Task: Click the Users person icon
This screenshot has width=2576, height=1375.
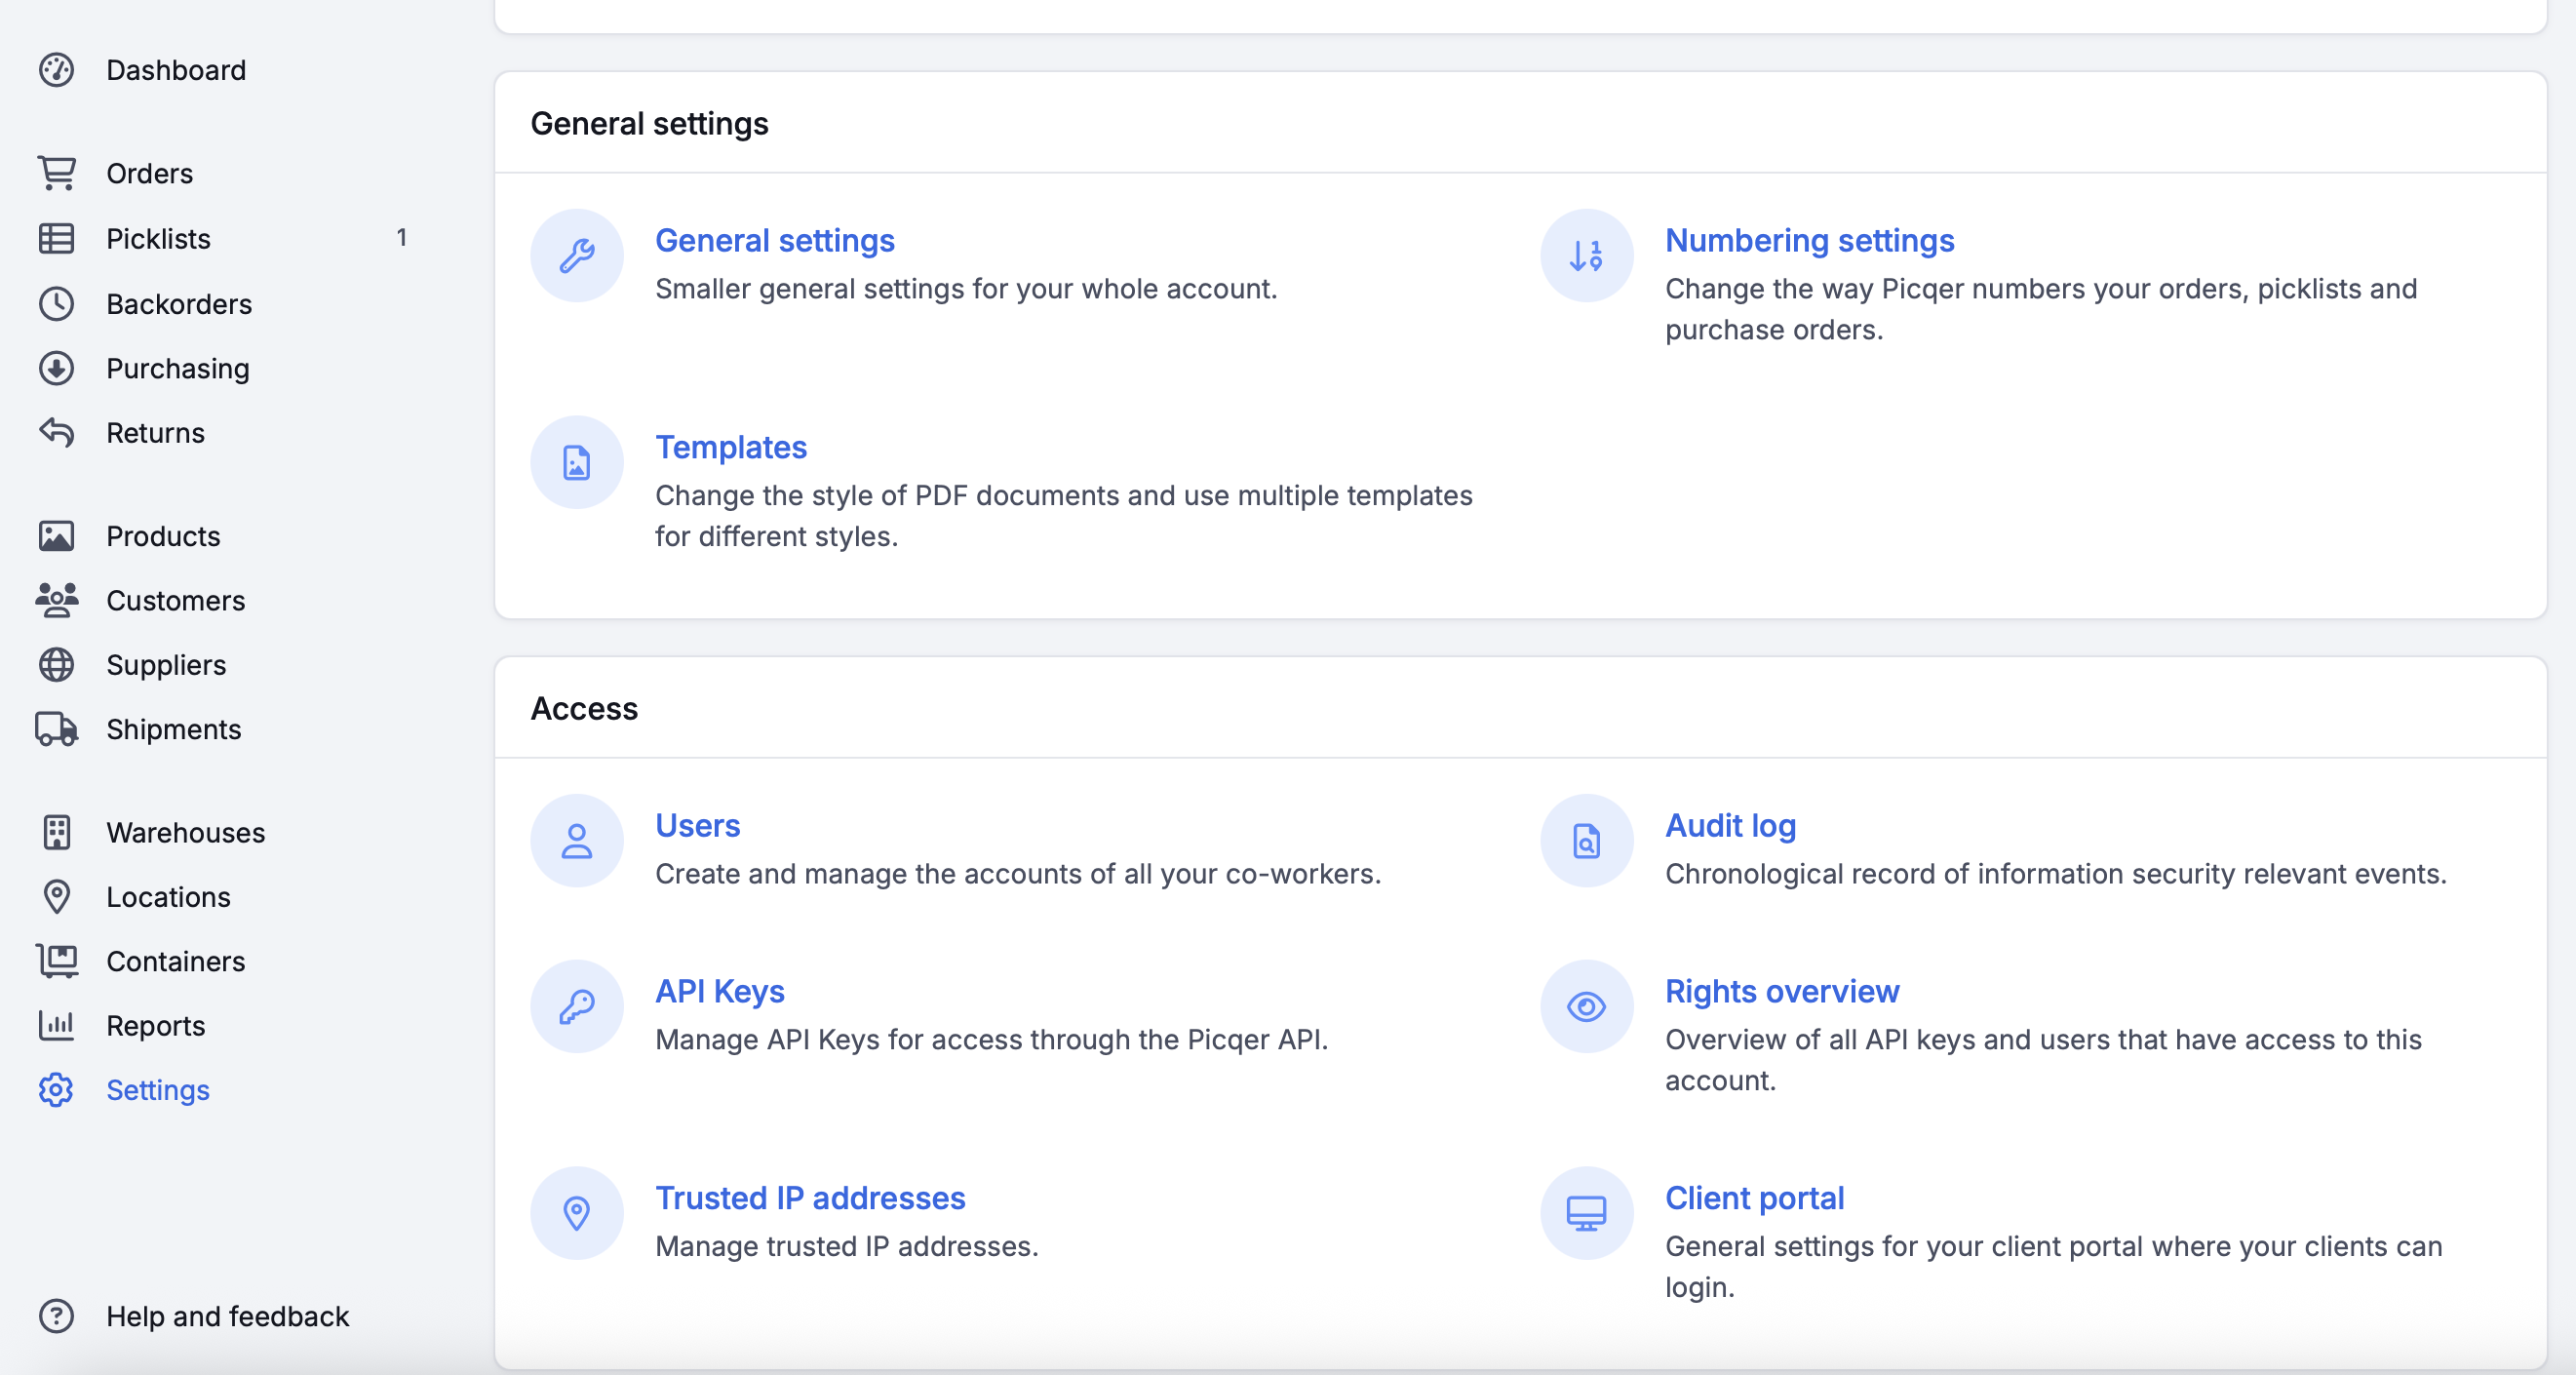Action: click(577, 841)
